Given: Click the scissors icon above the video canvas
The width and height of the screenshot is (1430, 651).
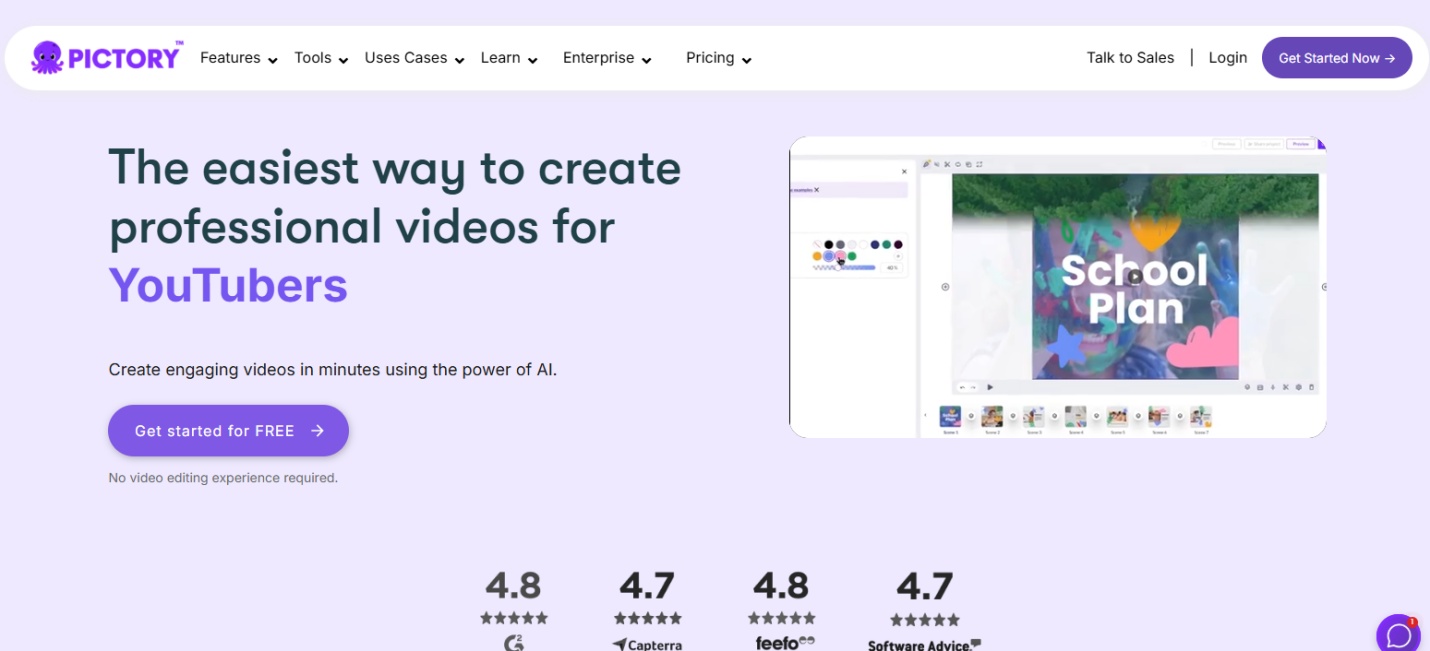Looking at the screenshot, I should (947, 164).
